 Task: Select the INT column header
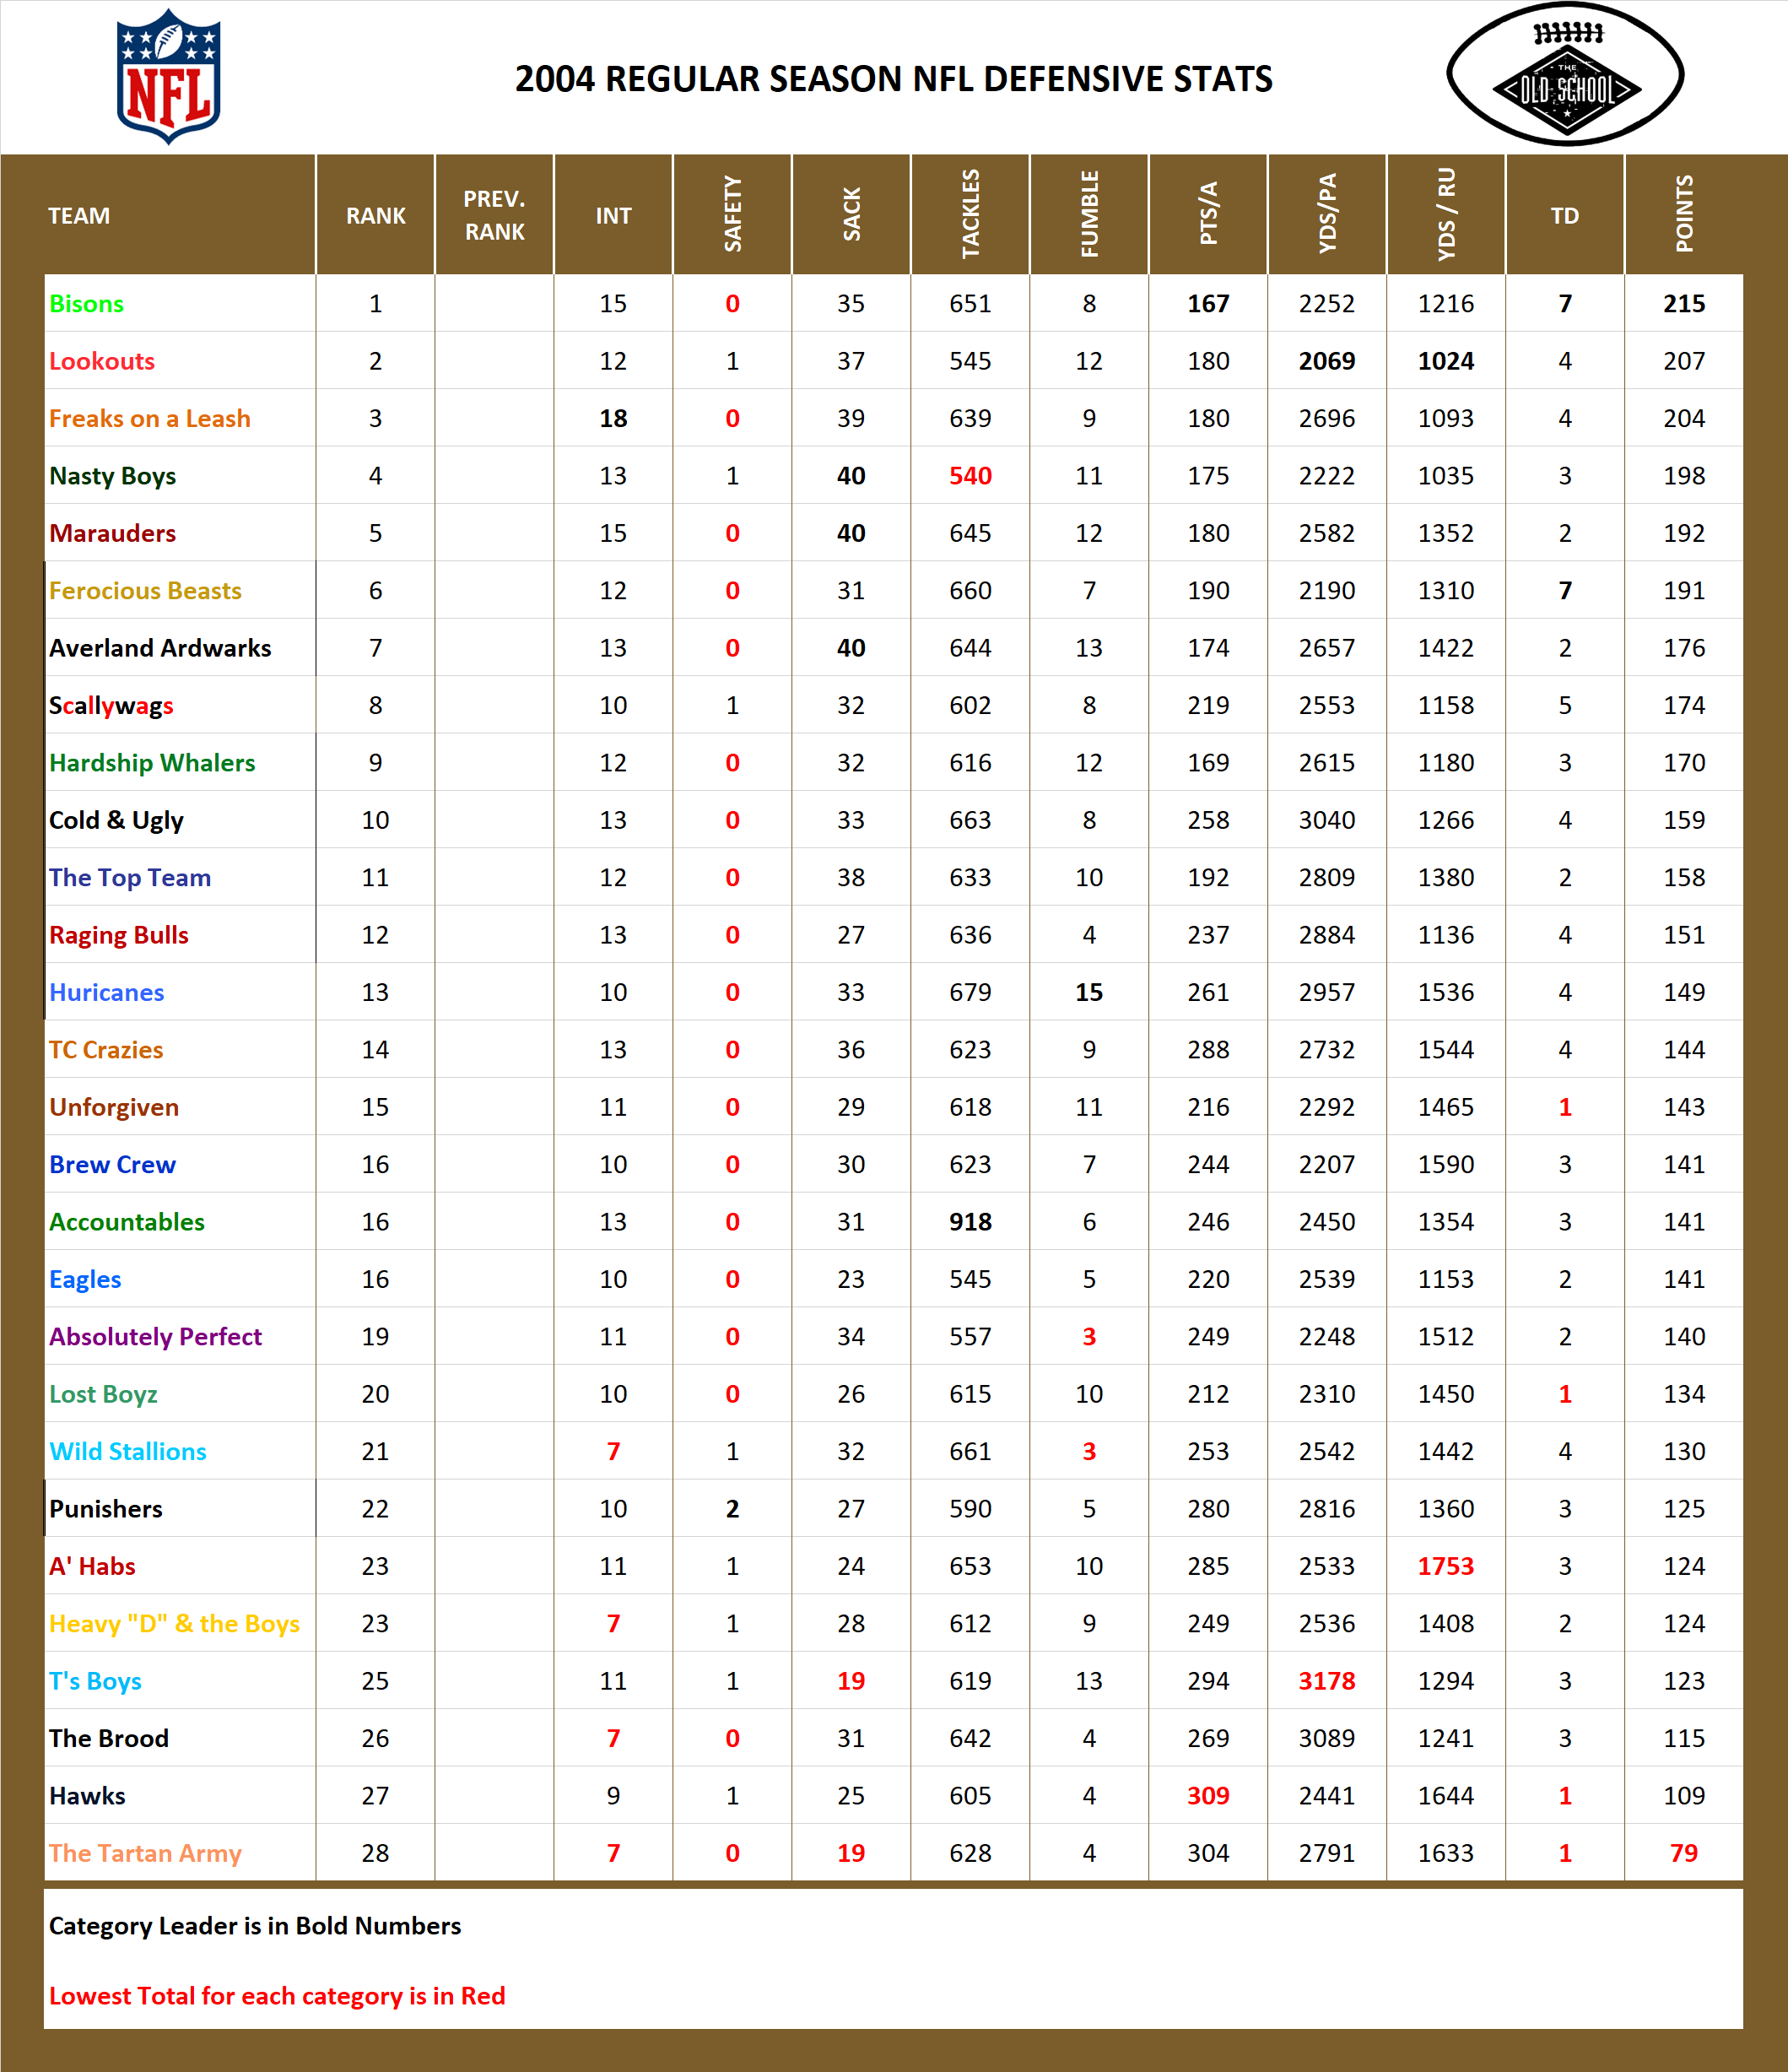(614, 215)
